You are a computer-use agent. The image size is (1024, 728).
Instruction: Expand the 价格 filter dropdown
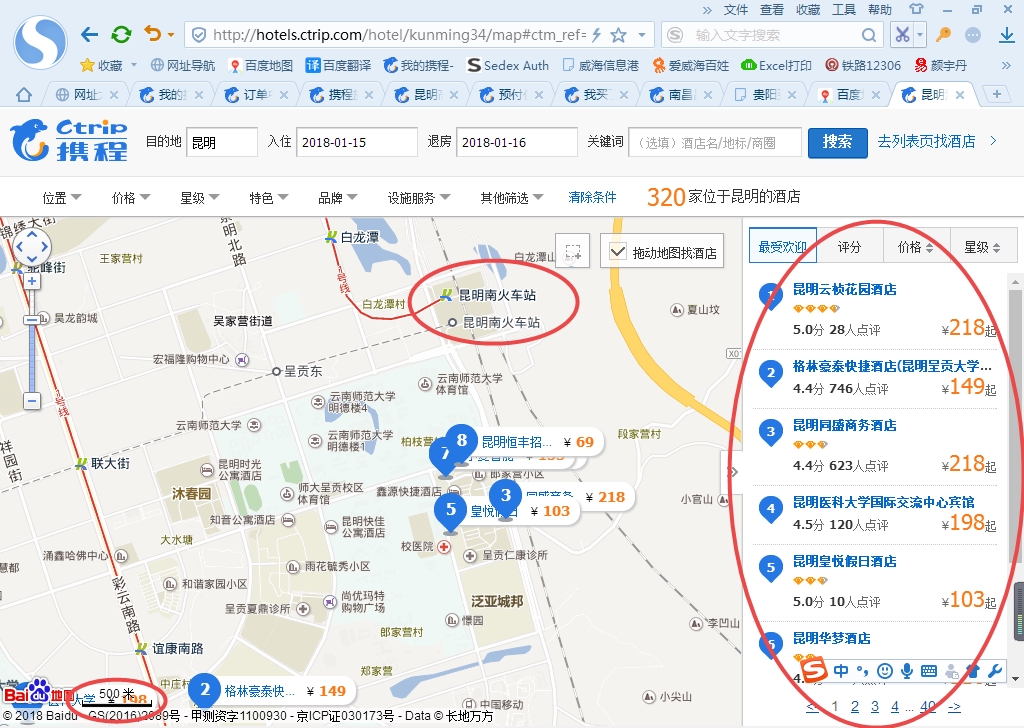[131, 197]
